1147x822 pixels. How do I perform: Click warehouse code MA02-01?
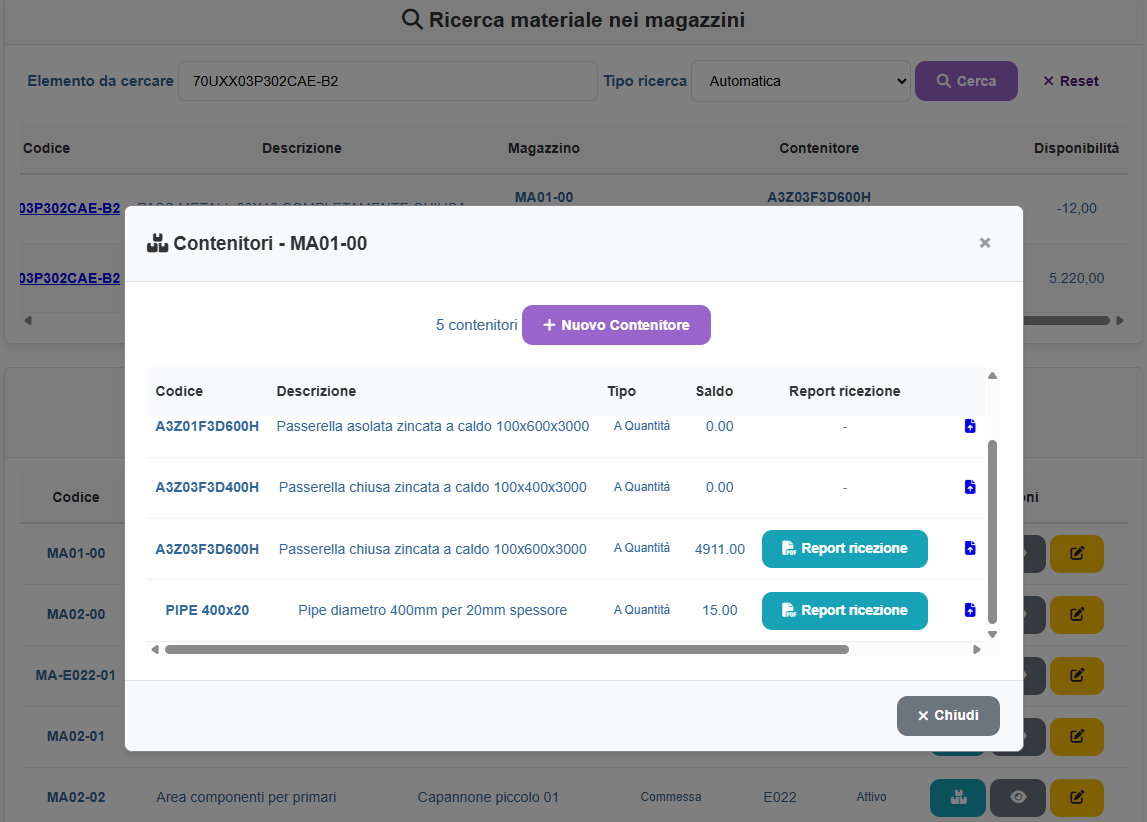(76, 736)
